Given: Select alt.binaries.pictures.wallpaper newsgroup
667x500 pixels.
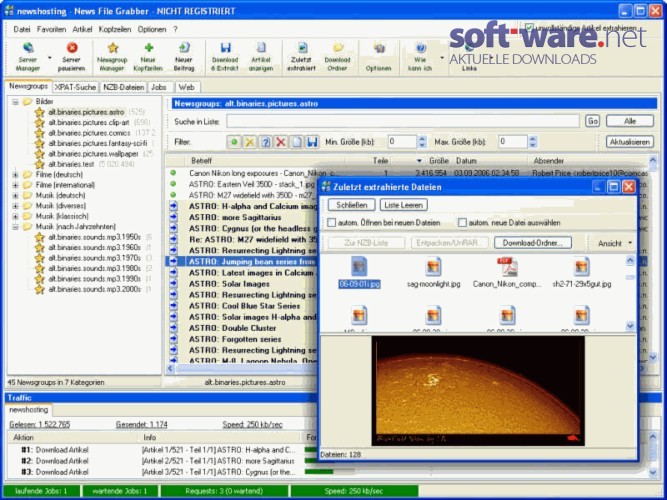Looking at the screenshot, I should click(x=93, y=154).
